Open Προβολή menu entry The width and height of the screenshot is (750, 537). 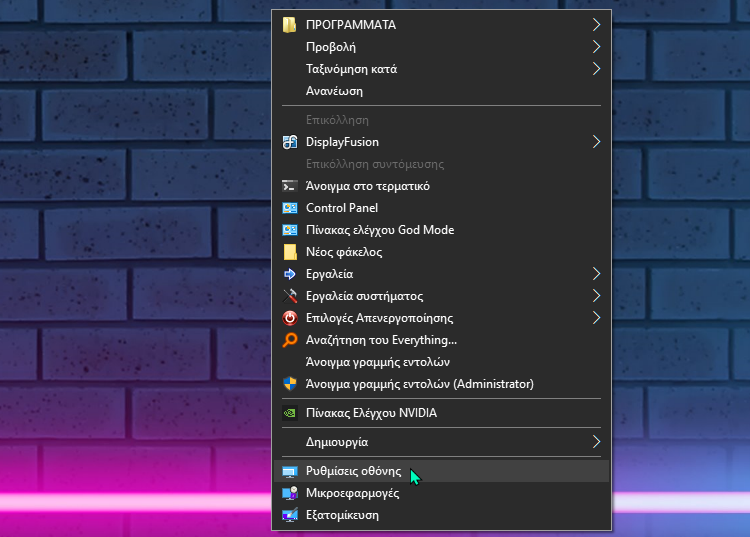pyautogui.click(x=441, y=47)
